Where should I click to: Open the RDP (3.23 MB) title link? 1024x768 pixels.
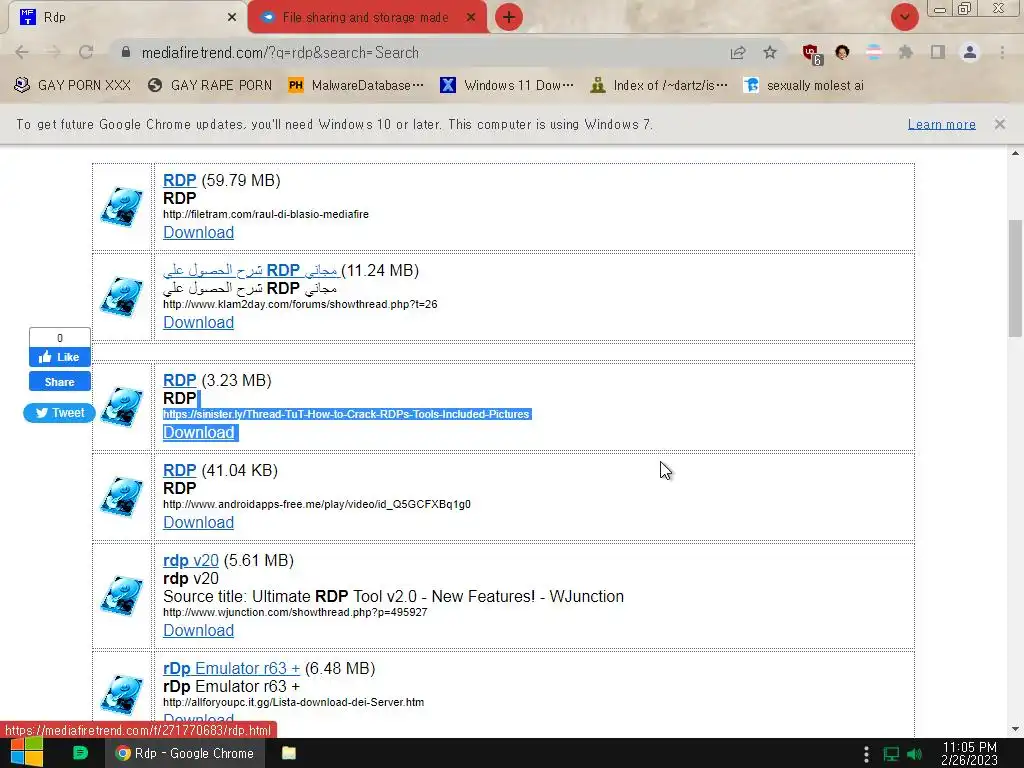click(180, 380)
